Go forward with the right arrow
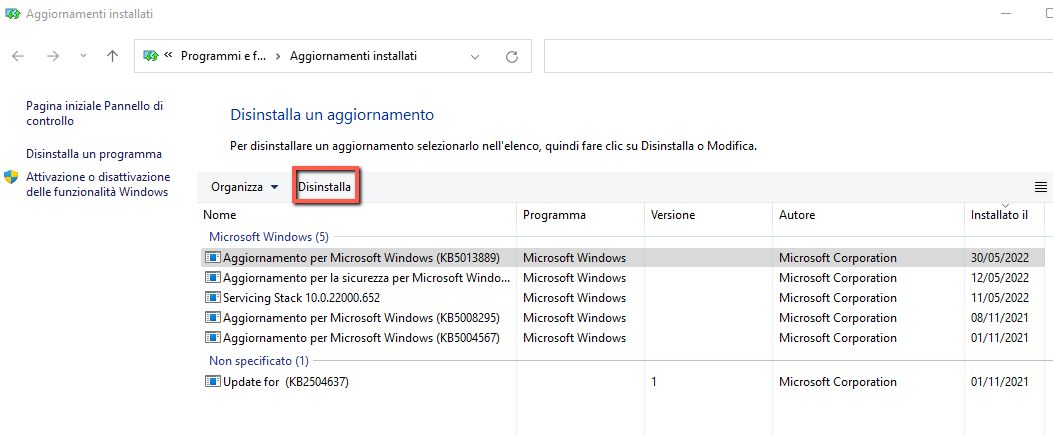 tap(53, 56)
